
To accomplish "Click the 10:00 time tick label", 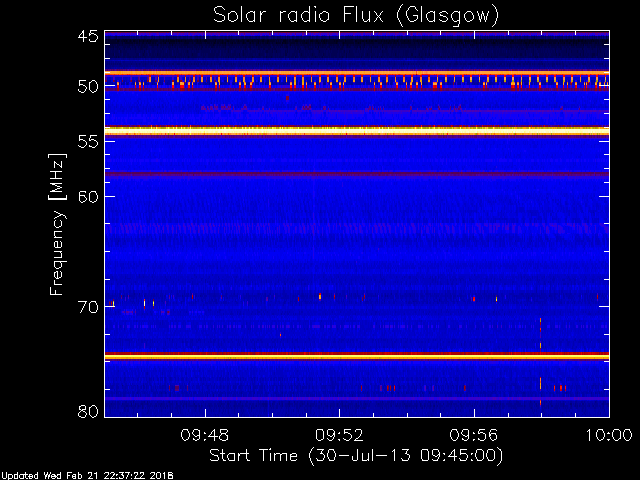I will pos(609,435).
